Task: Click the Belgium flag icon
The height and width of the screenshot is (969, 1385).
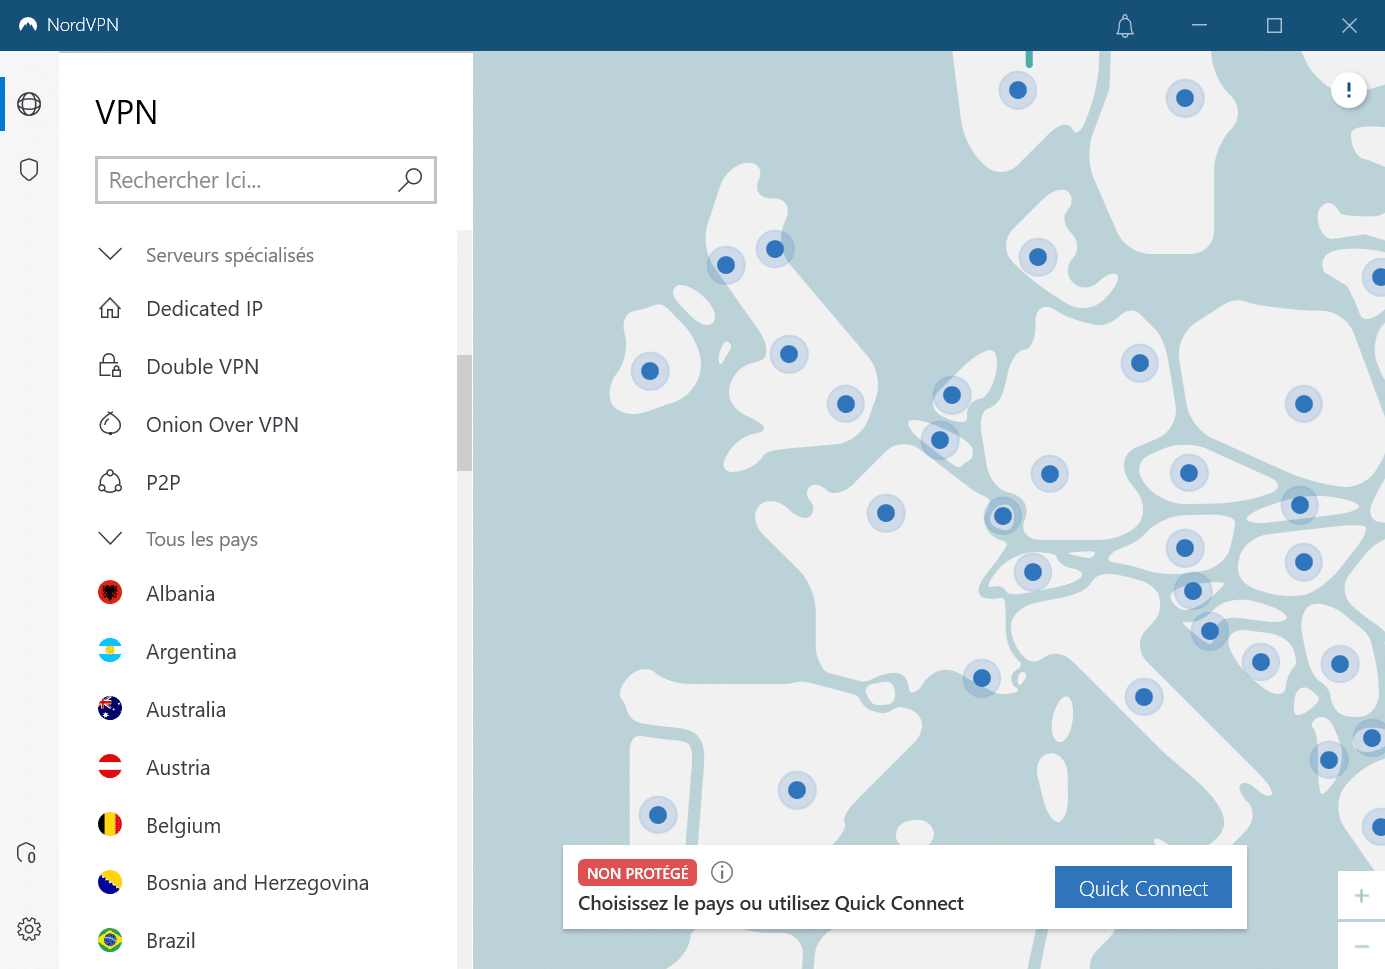Action: click(x=110, y=825)
